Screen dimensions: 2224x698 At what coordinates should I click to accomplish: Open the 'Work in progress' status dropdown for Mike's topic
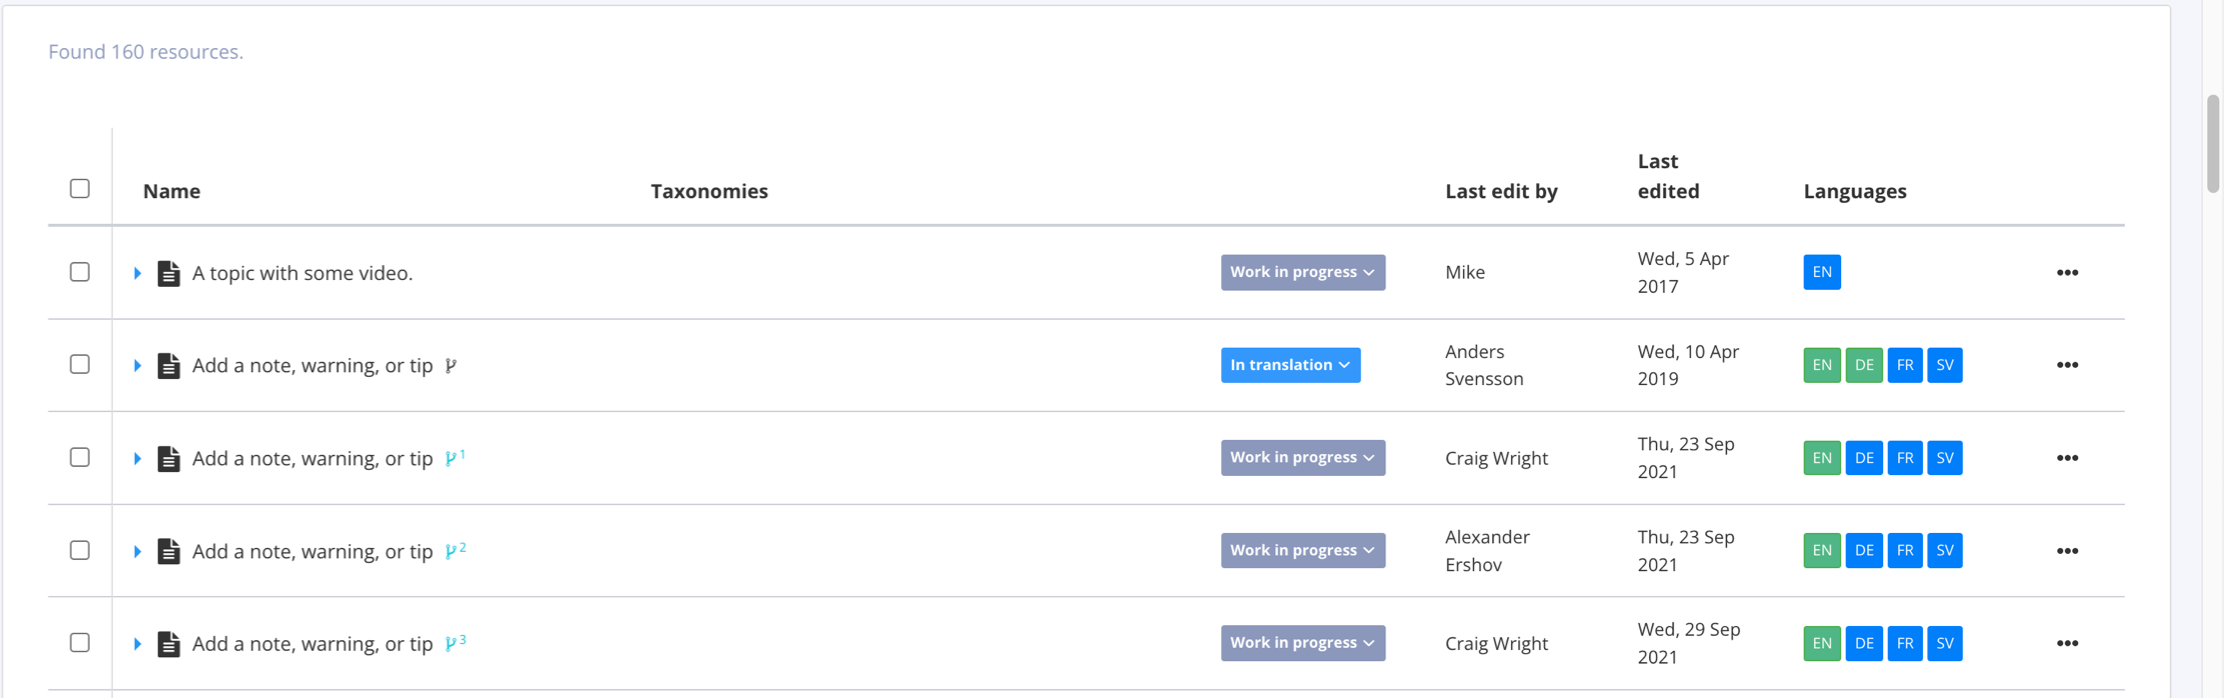point(1302,272)
